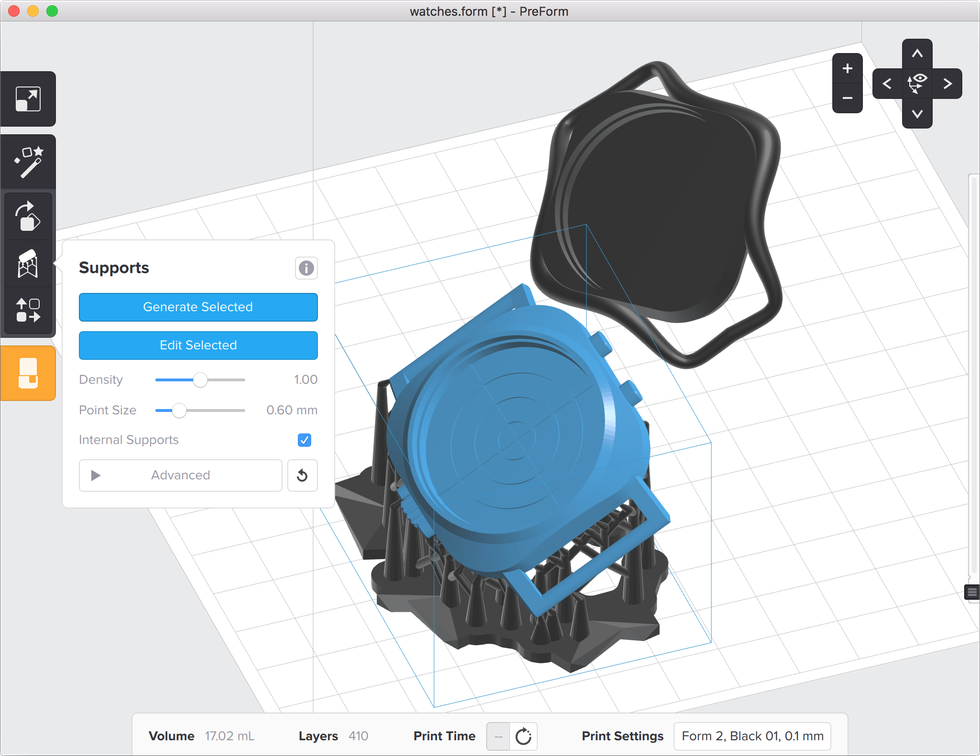Image resolution: width=980 pixels, height=756 pixels.
Task: Select the Size scaling tool
Action: (x=28, y=98)
